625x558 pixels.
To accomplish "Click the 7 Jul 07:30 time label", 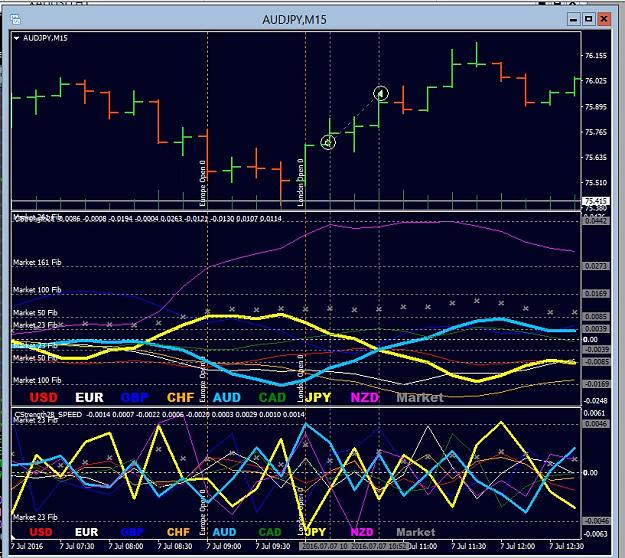I will pyautogui.click(x=77, y=546).
